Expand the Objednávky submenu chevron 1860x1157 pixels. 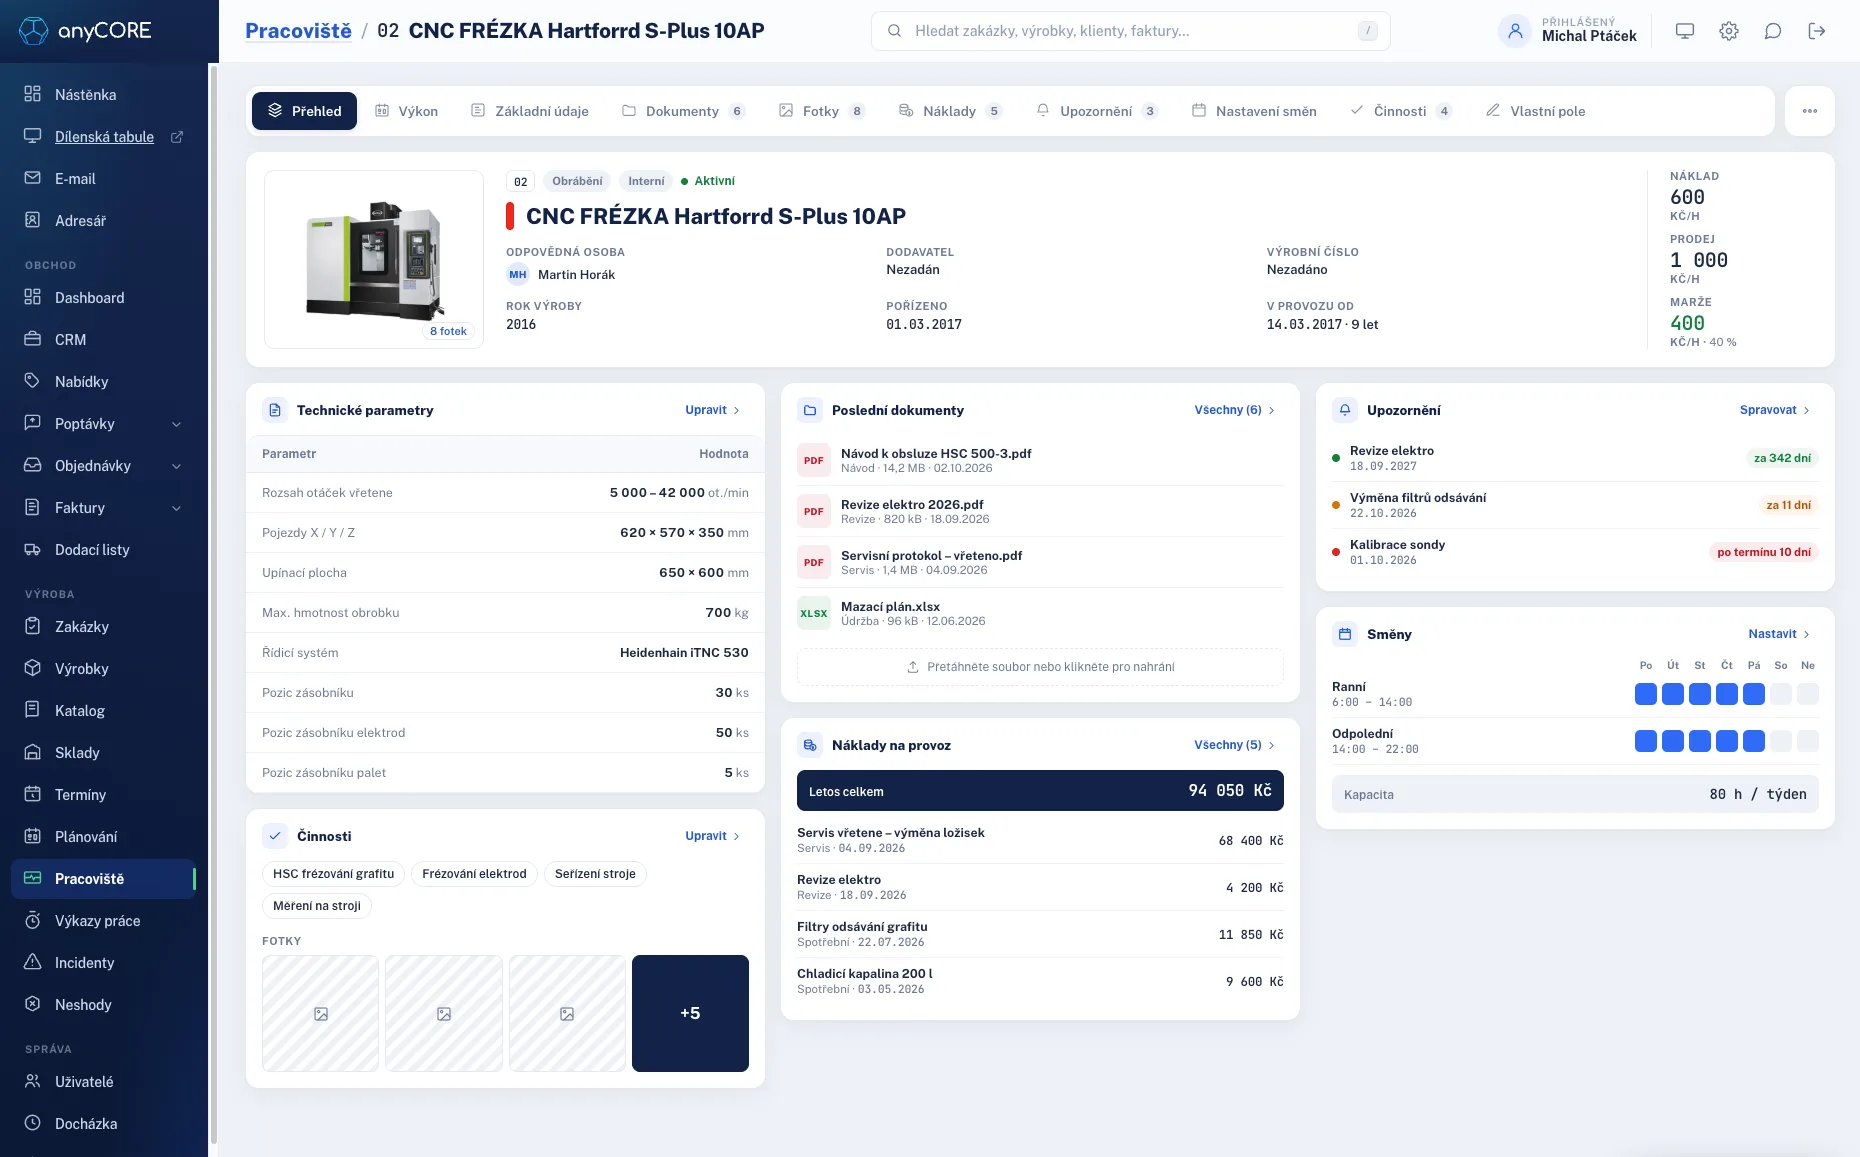177,466
